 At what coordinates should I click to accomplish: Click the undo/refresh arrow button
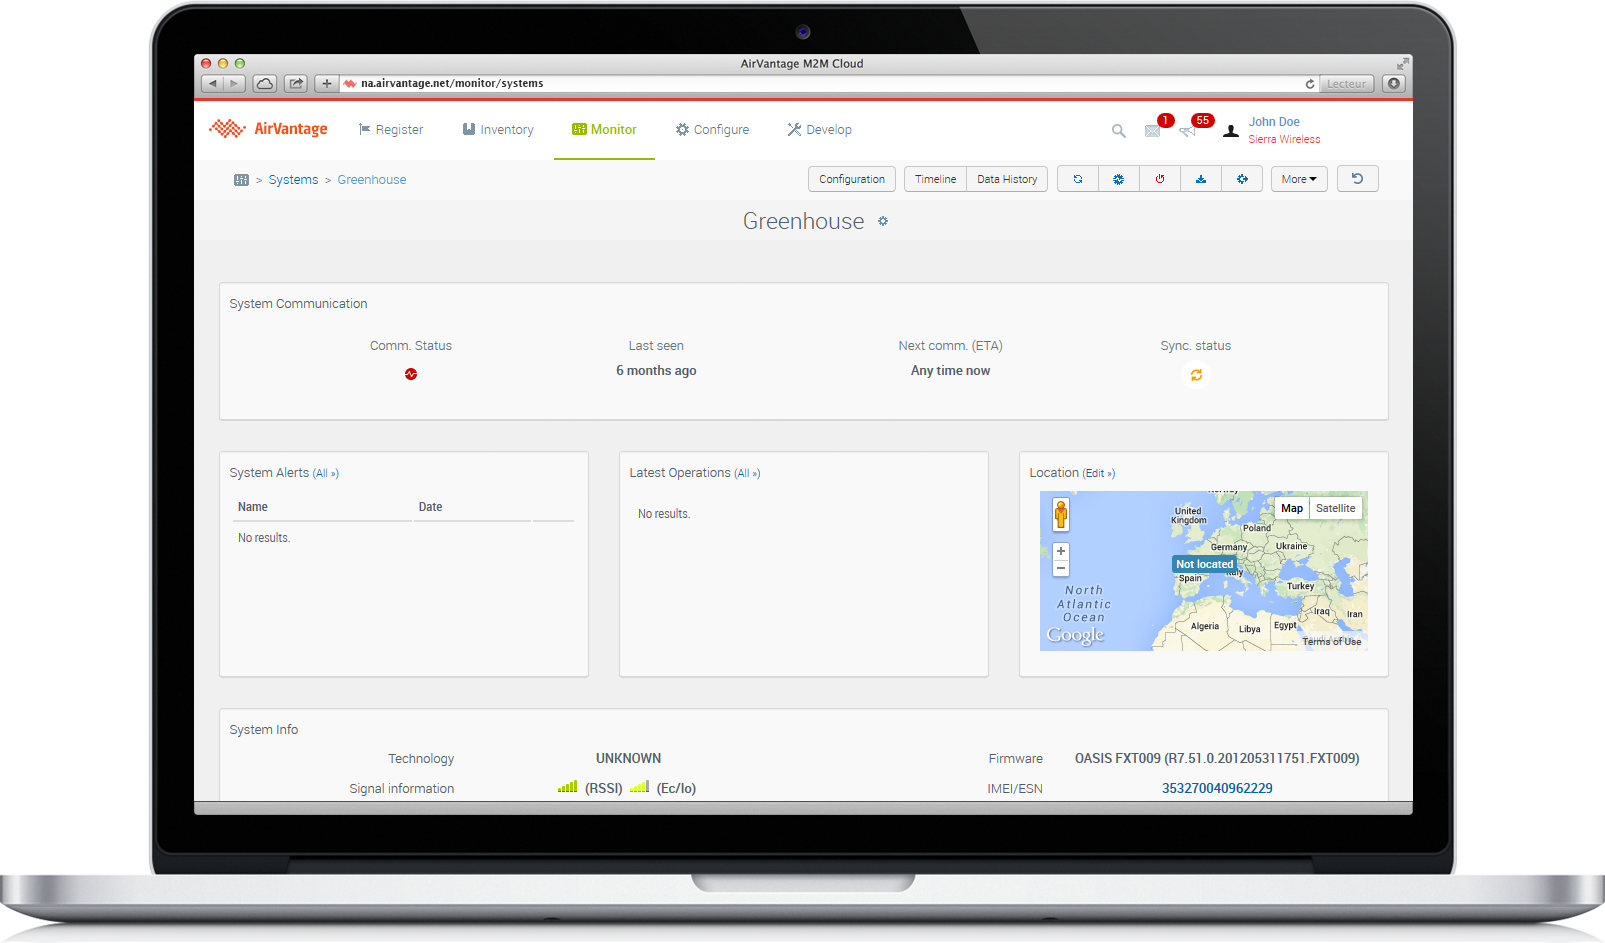[1357, 179]
